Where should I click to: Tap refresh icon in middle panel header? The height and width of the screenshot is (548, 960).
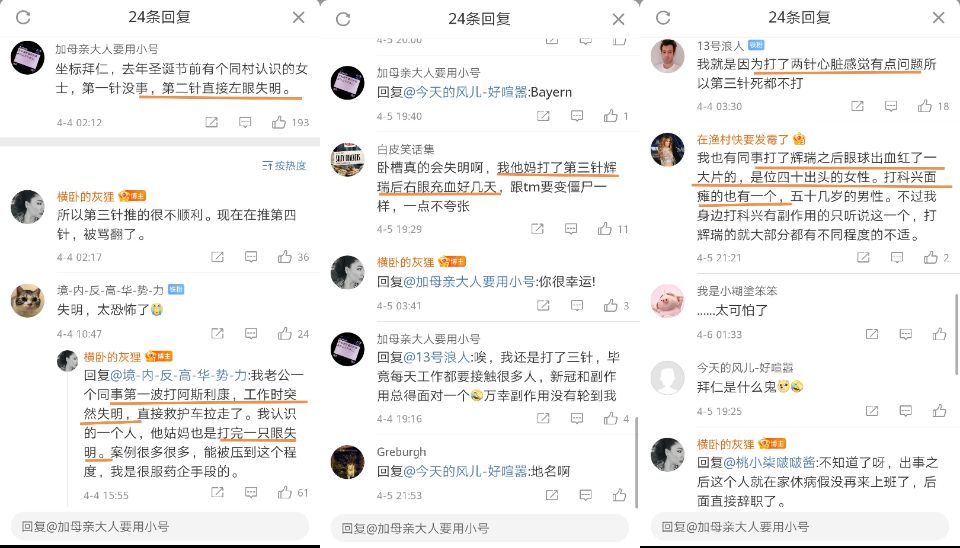click(343, 19)
